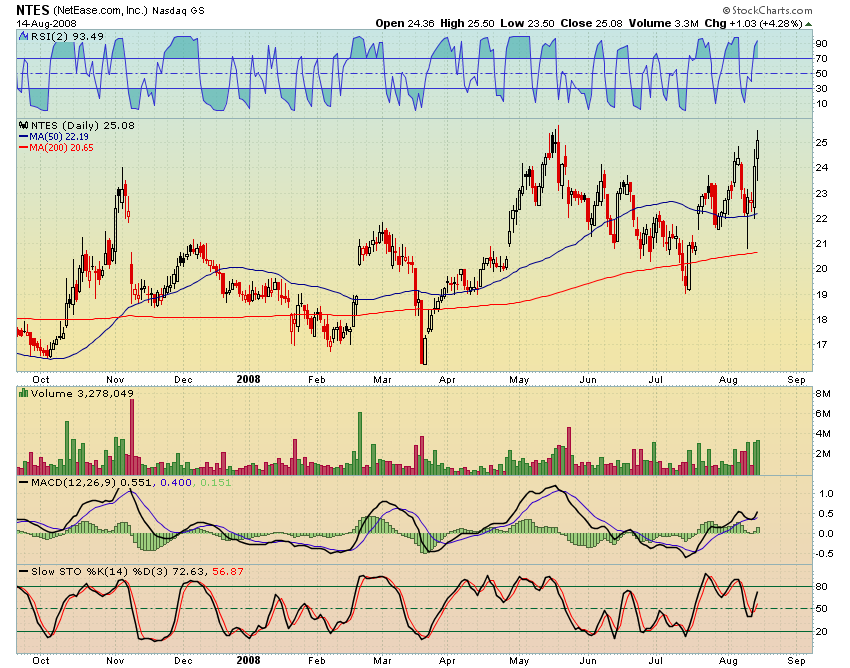The width and height of the screenshot is (850, 668).
Task: Click the bold 2008 label under the price panel
Action: point(248,380)
